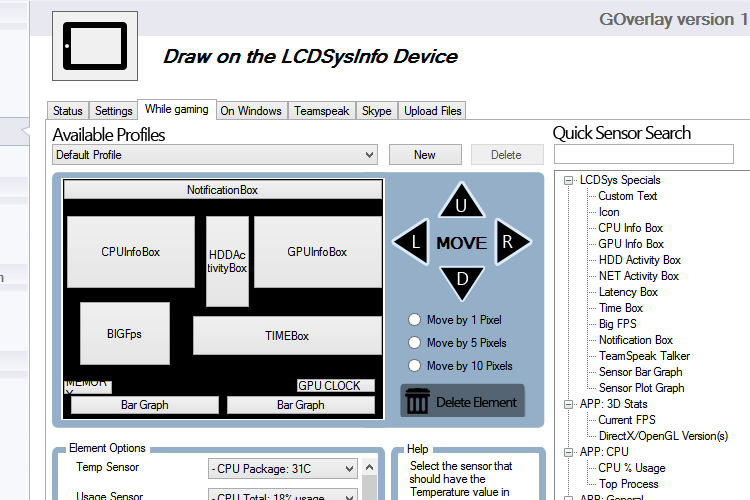This screenshot has height=500, width=750.
Task: Click the Quick Sensor Search field
Action: tap(643, 154)
